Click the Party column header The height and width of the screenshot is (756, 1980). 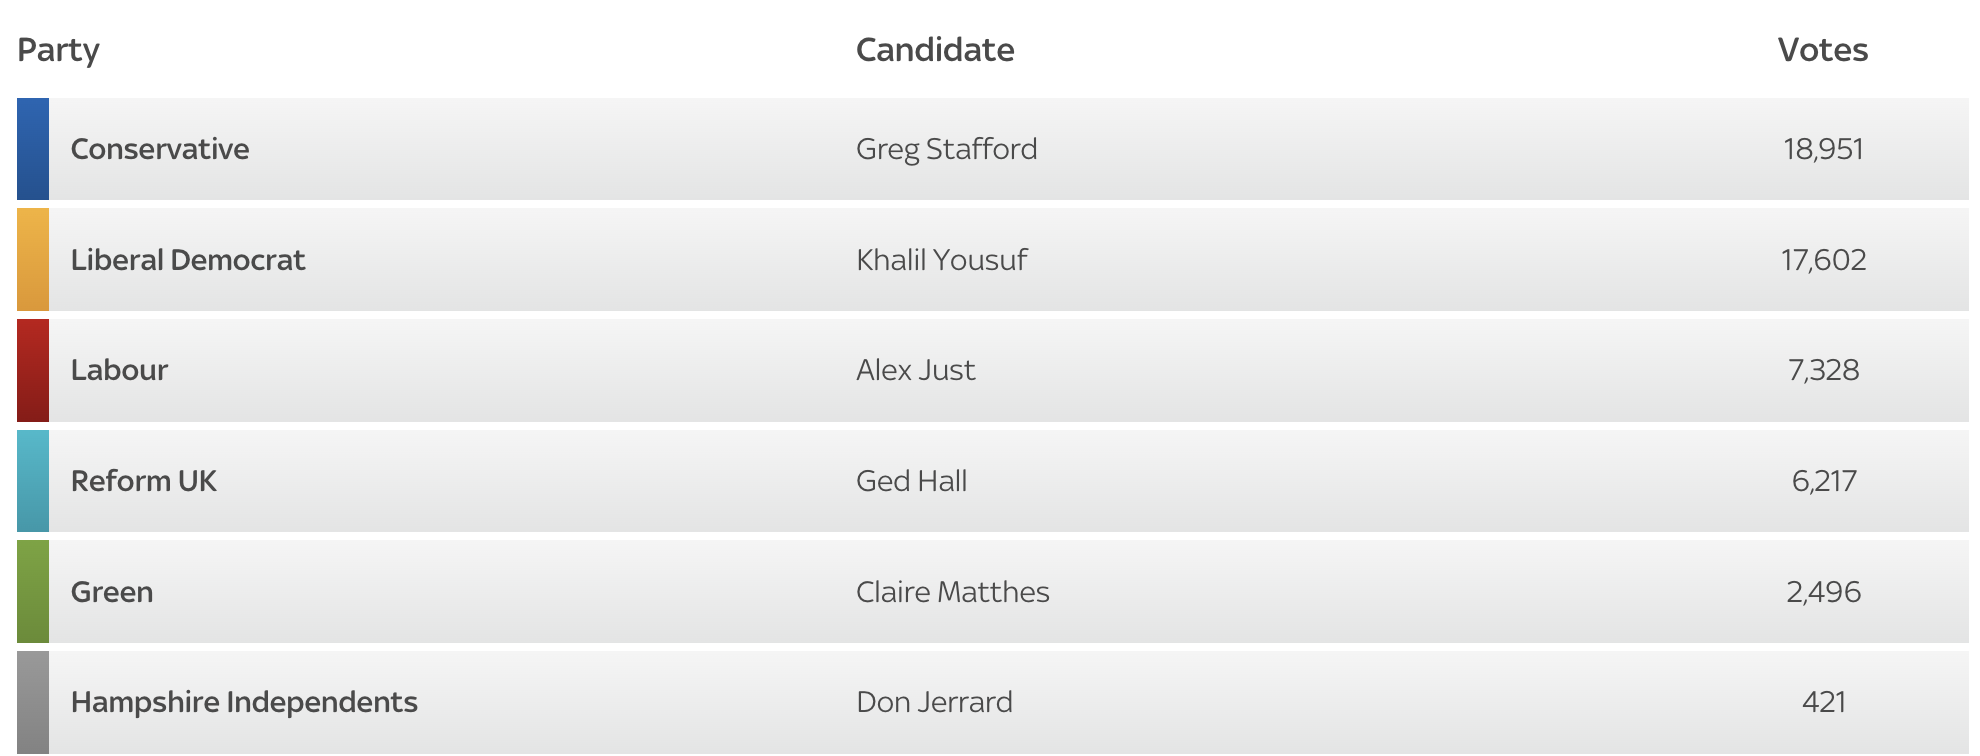pyautogui.click(x=58, y=50)
